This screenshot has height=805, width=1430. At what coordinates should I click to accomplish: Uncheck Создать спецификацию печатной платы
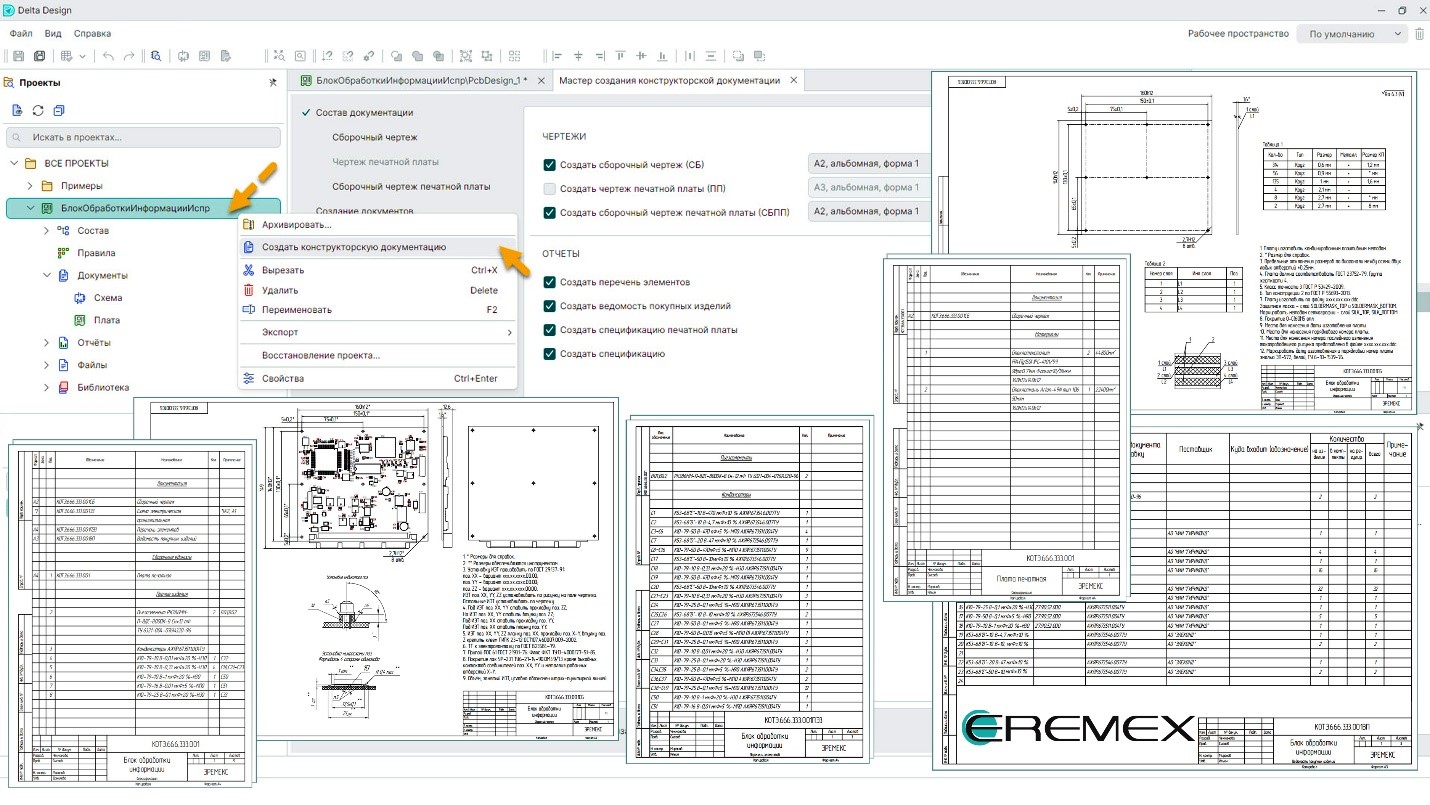[549, 330]
